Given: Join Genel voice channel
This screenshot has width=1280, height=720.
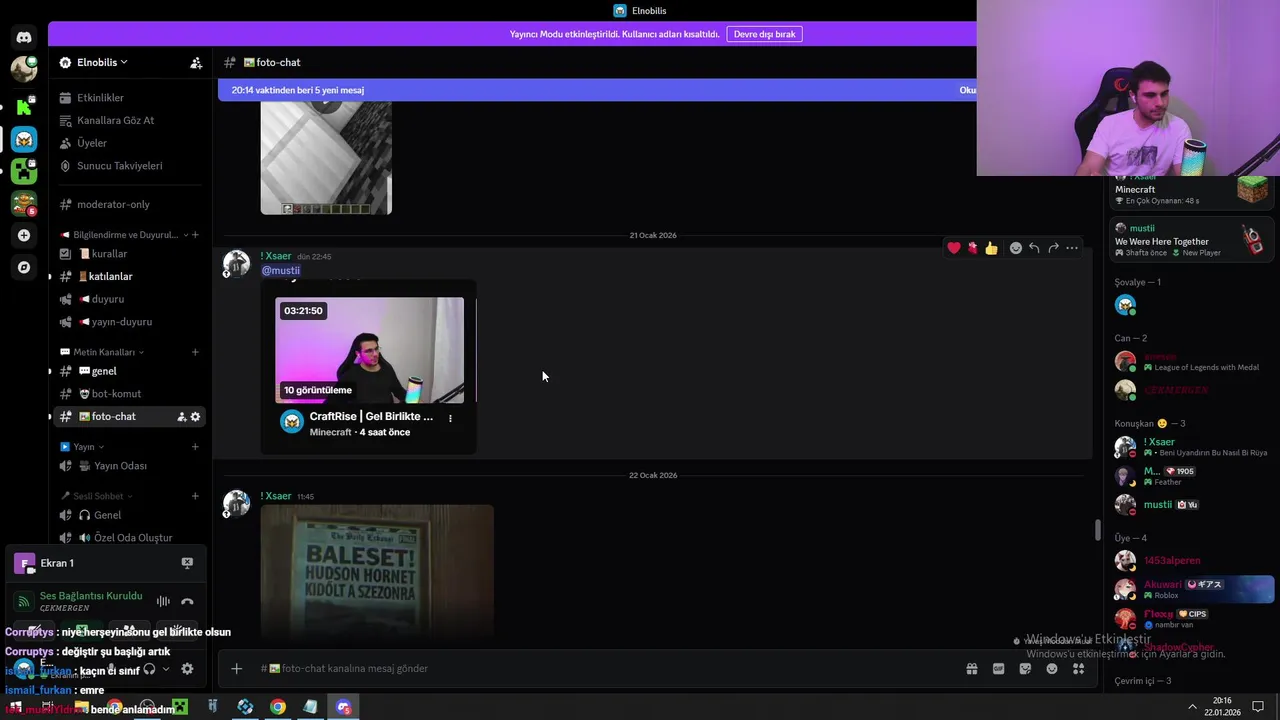Looking at the screenshot, I should point(128,515).
